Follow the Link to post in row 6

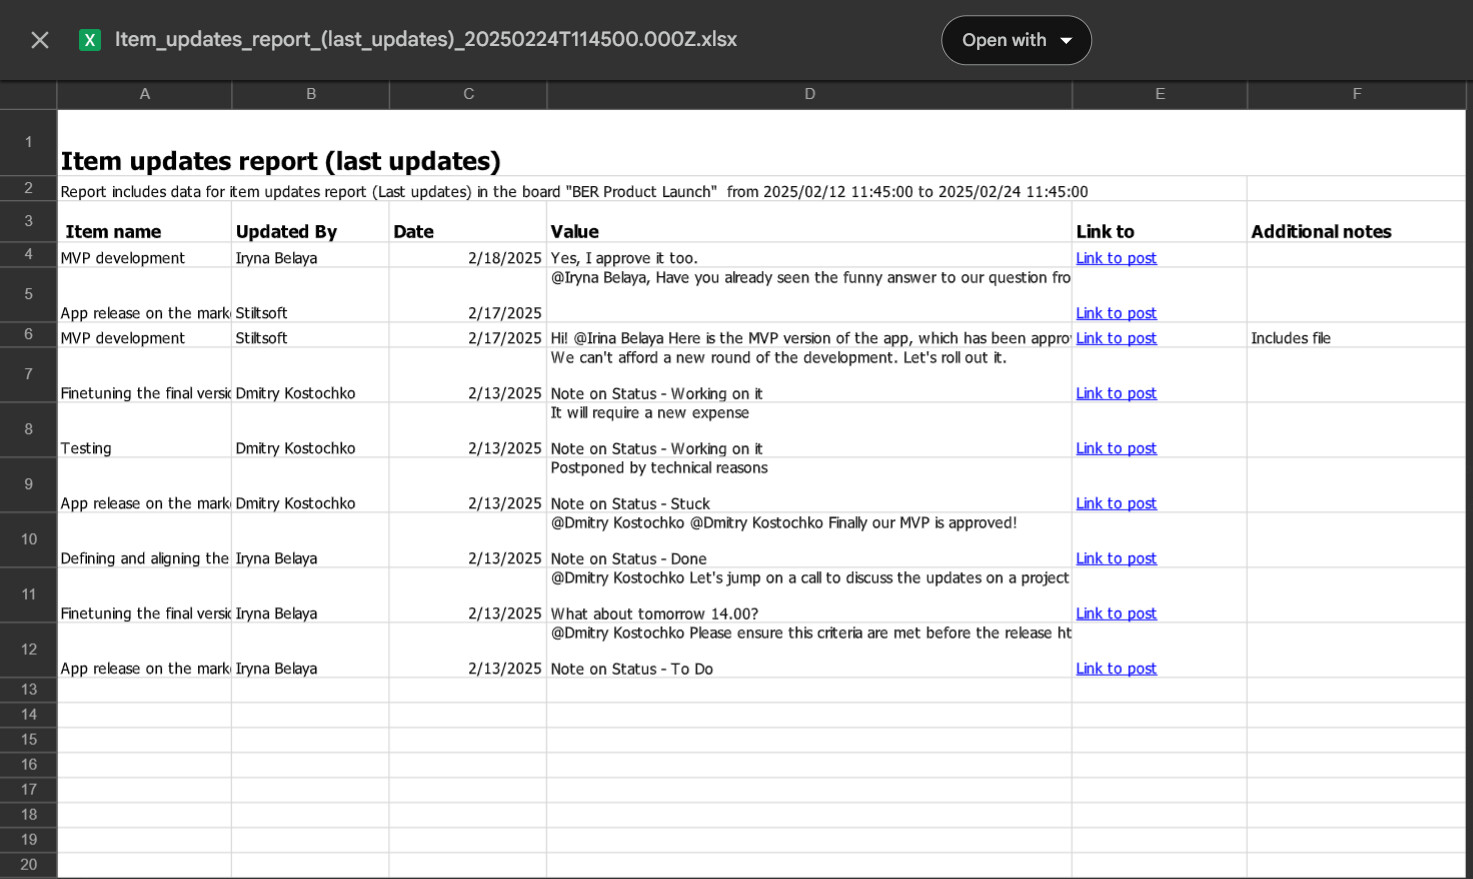[1116, 338]
